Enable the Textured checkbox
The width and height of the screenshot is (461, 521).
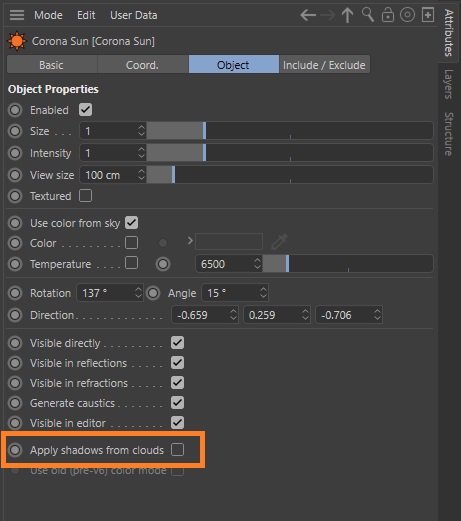[85, 196]
